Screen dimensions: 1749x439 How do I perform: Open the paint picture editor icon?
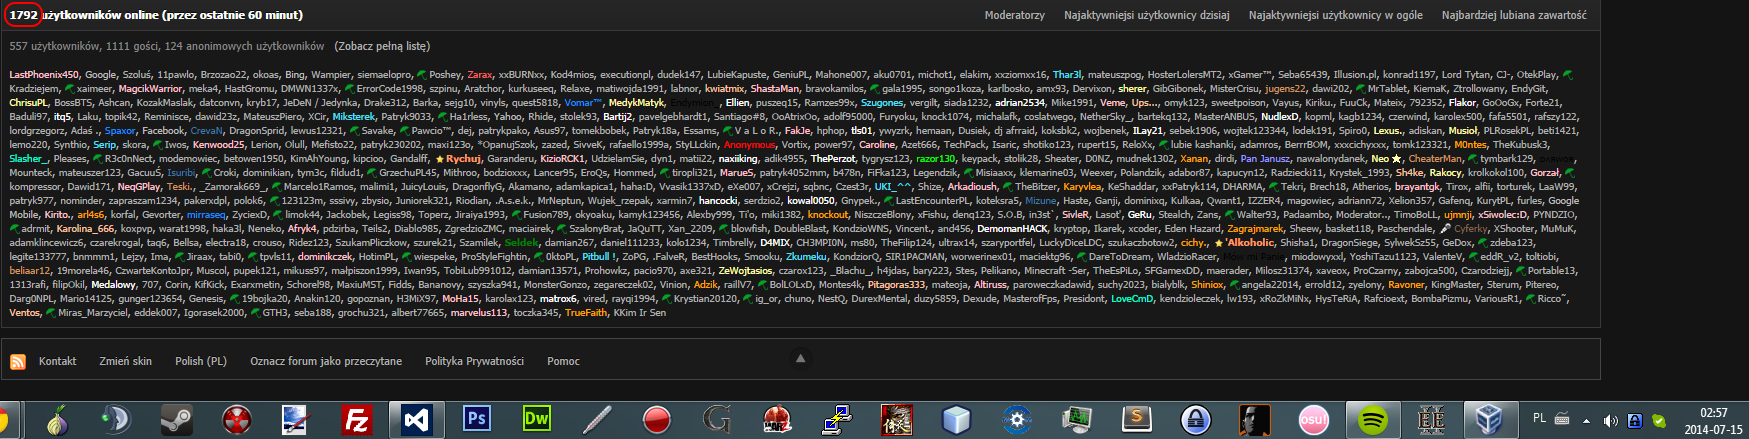[297, 418]
